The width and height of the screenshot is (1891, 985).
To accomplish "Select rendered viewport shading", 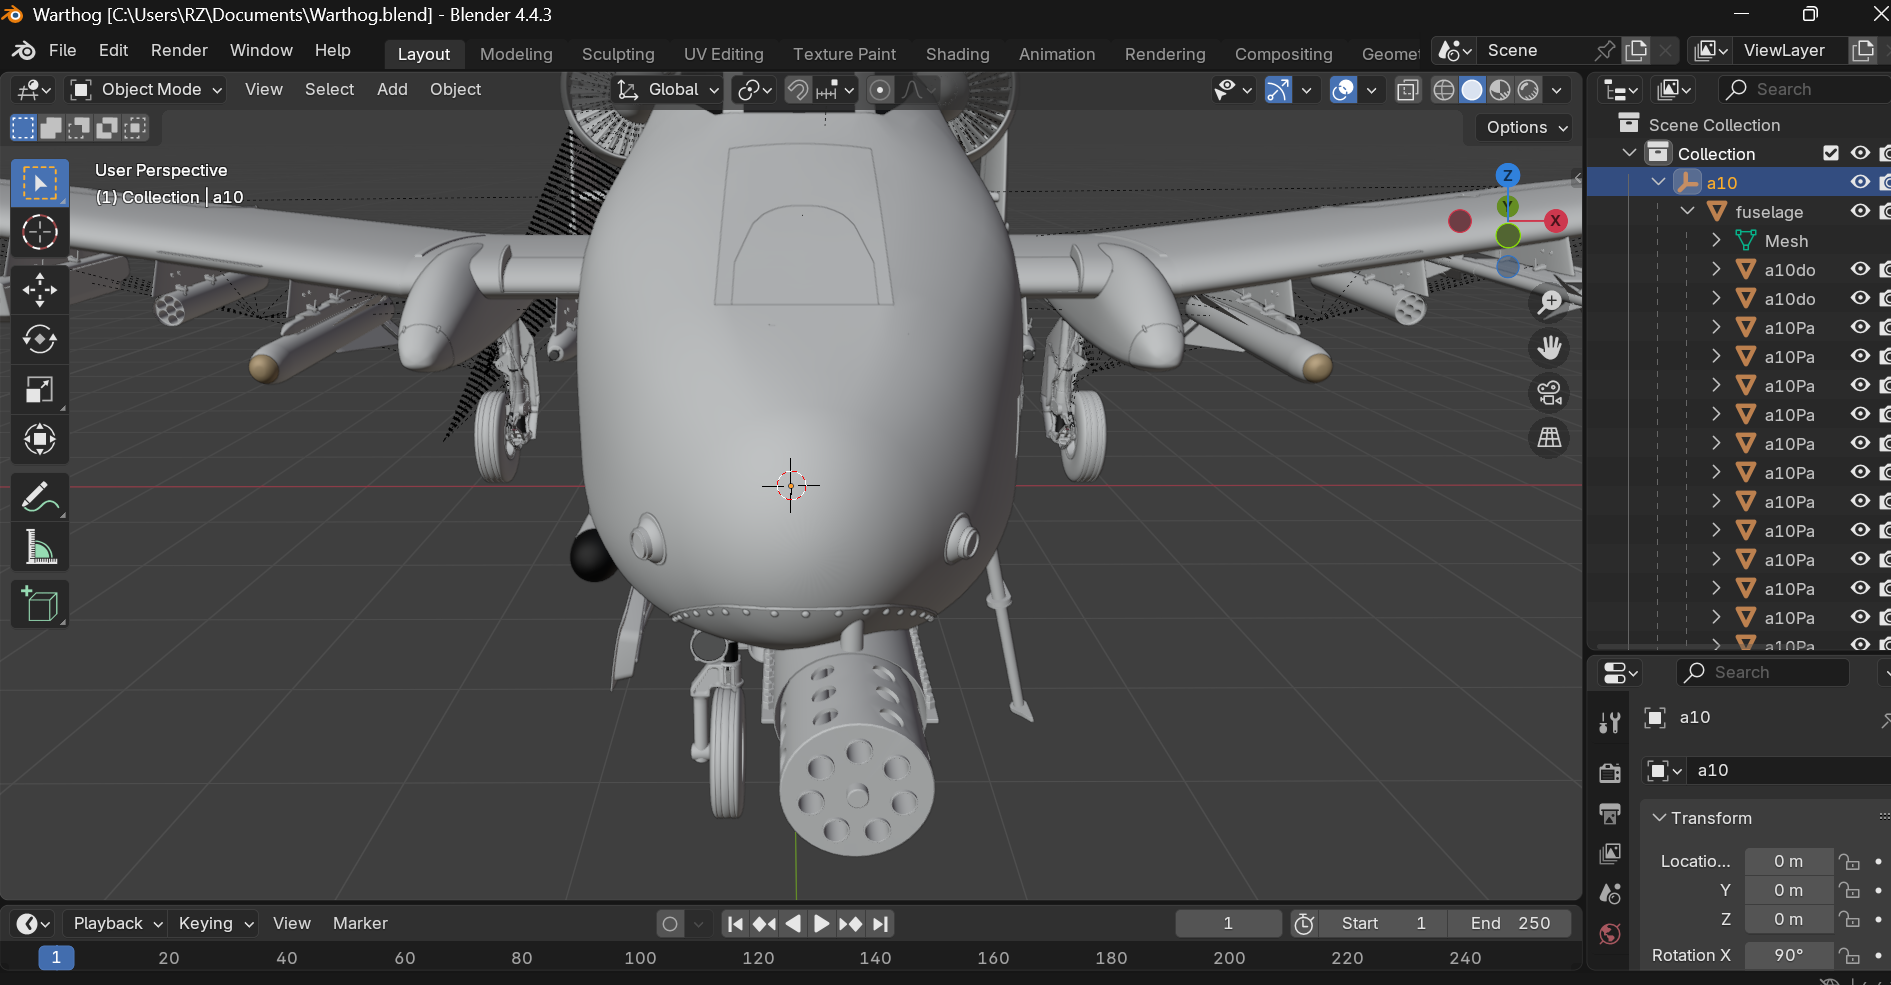I will coord(1528,90).
